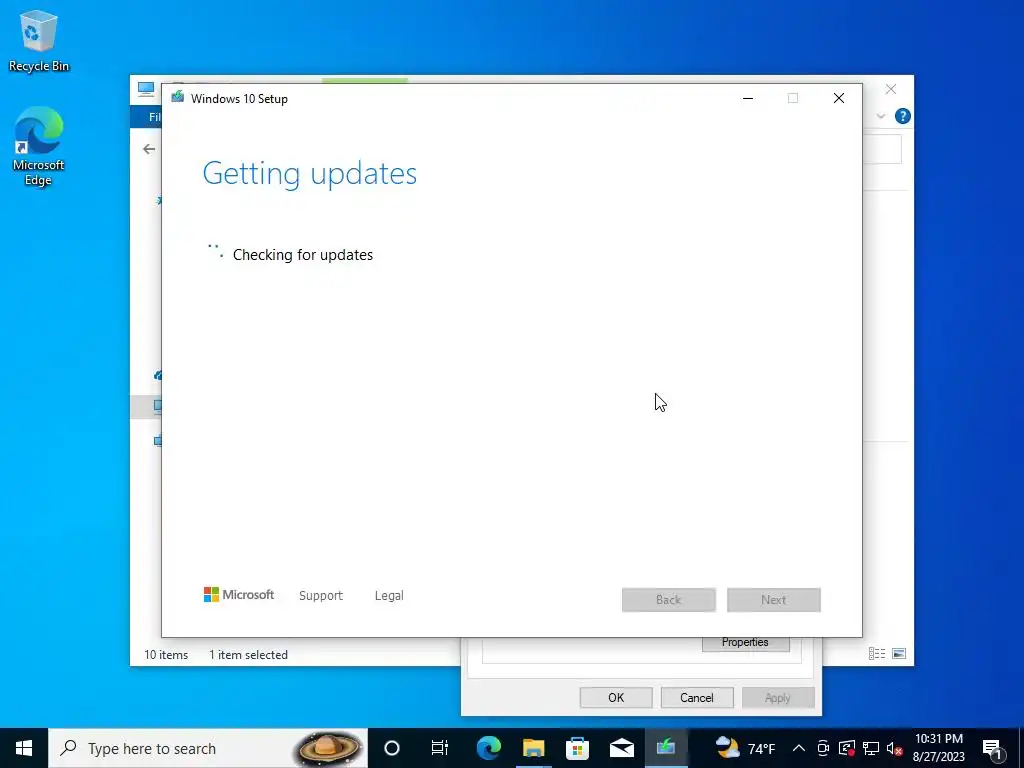
Task: Open Mail from the taskbar
Action: 622,748
